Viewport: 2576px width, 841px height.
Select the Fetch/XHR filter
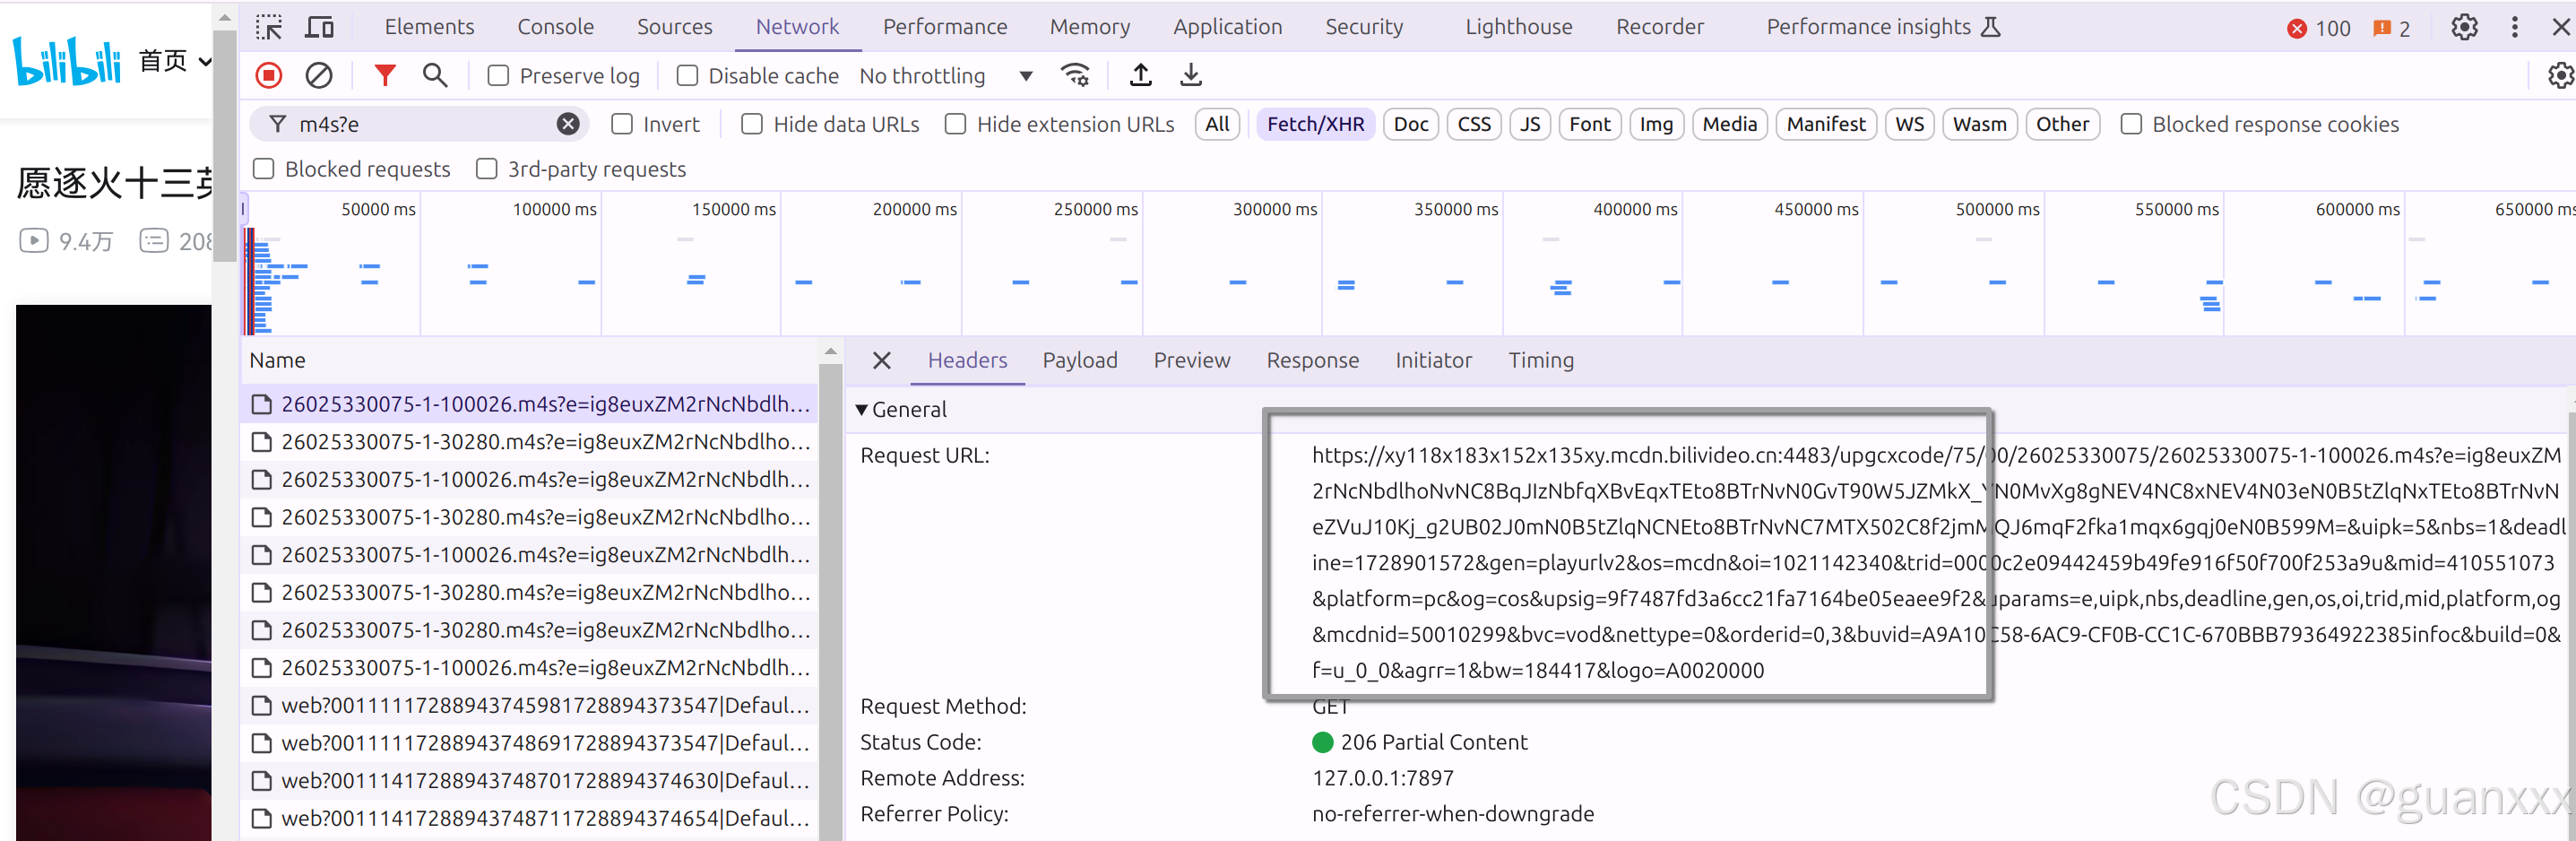coord(1315,124)
